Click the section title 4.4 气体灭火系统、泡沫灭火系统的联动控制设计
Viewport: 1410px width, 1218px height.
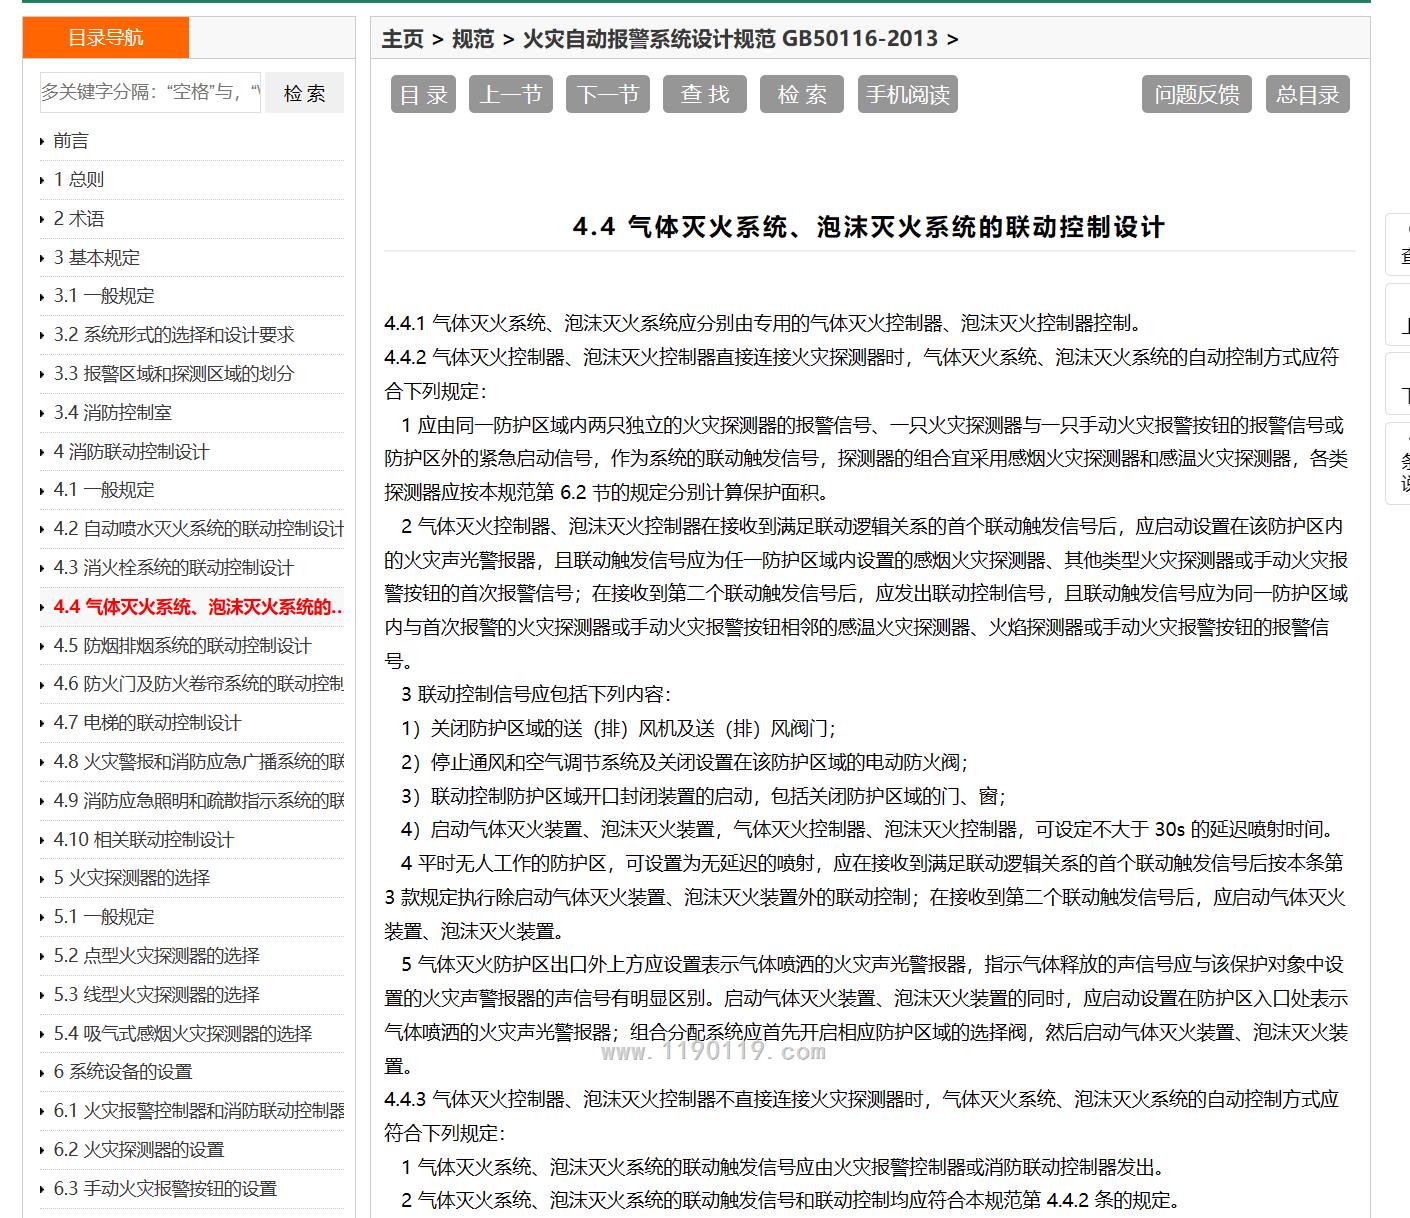[x=869, y=227]
